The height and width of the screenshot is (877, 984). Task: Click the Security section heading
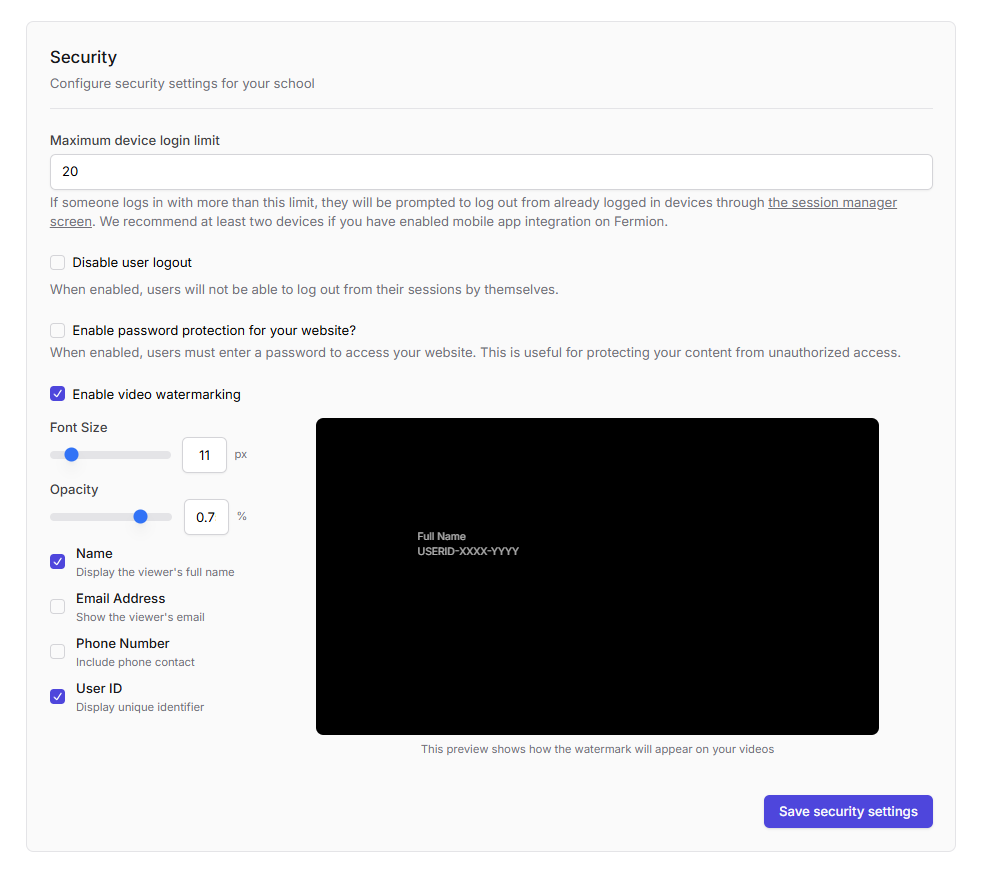(x=83, y=58)
